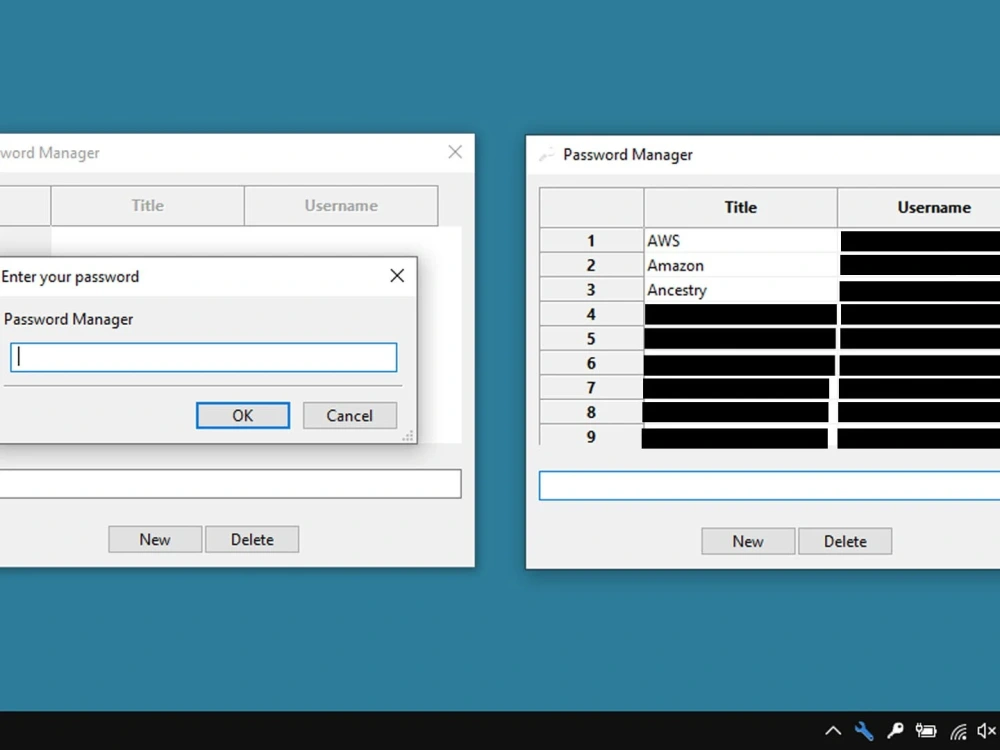Focus the password entry field in the dialog

203,357
